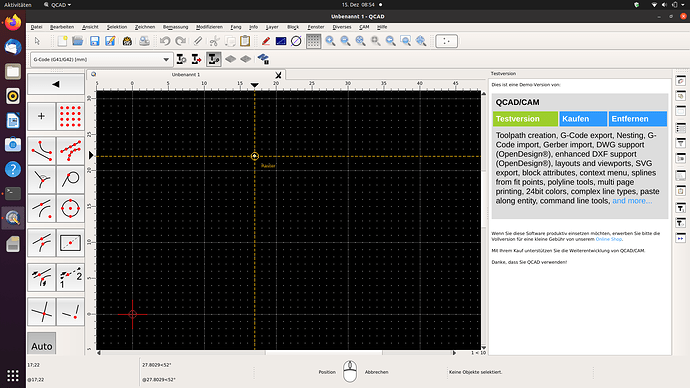This screenshot has width=690, height=388.
Task: Toggle screen-based linetypes blue icon
Action: pyautogui.click(x=281, y=41)
